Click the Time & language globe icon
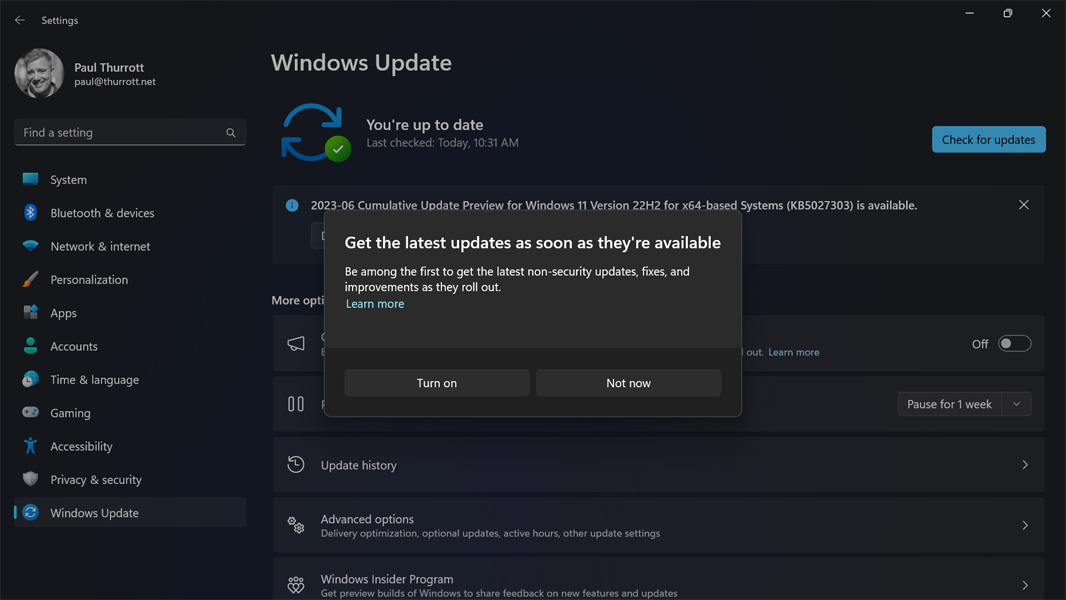 coord(31,379)
